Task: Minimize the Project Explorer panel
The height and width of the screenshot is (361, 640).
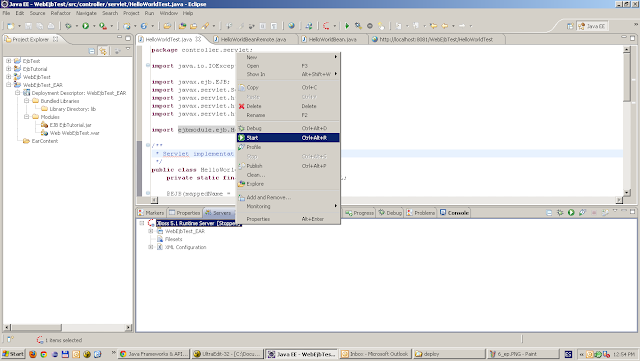Action: (x=120, y=38)
